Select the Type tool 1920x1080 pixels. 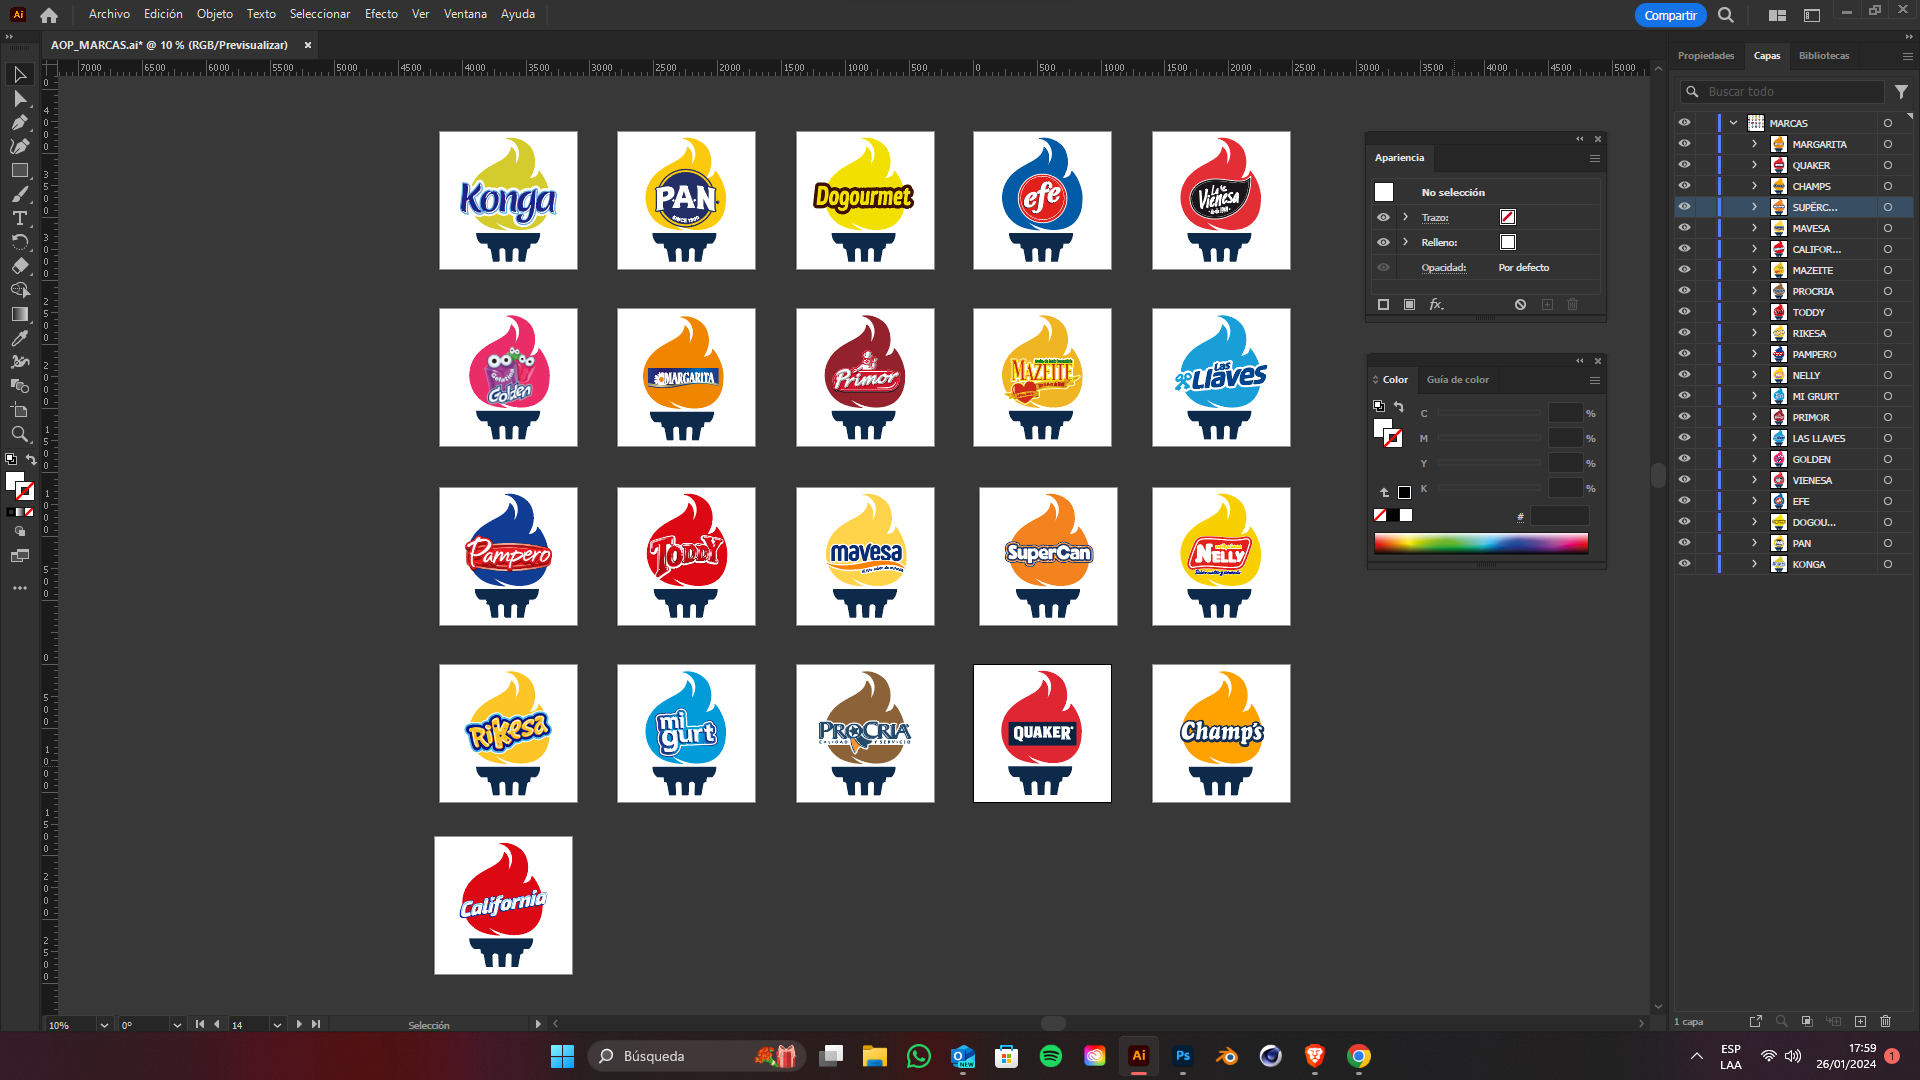(19, 218)
